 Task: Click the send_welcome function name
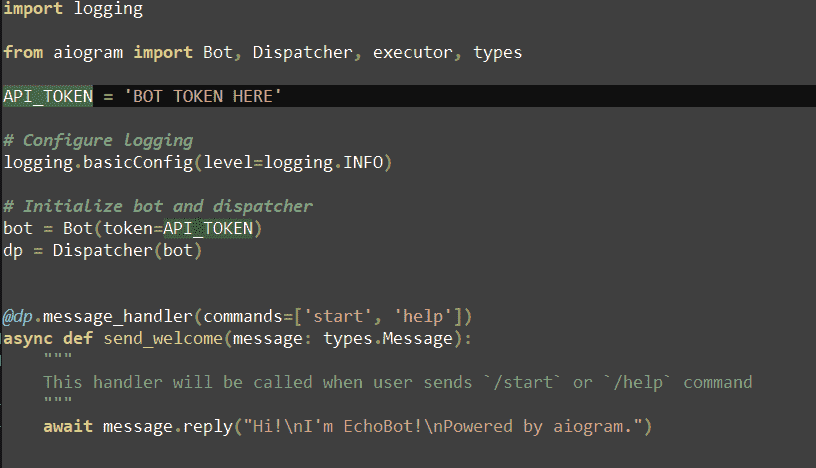tap(163, 339)
